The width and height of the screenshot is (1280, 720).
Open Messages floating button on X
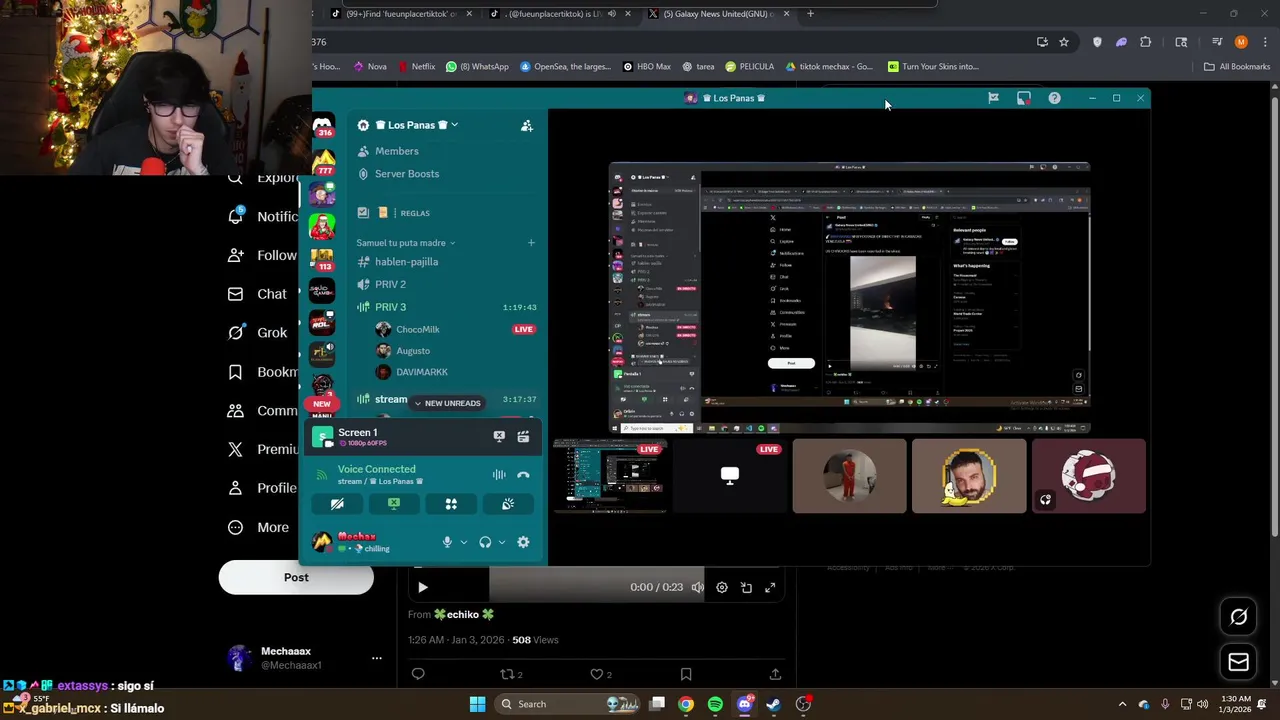click(x=1238, y=662)
